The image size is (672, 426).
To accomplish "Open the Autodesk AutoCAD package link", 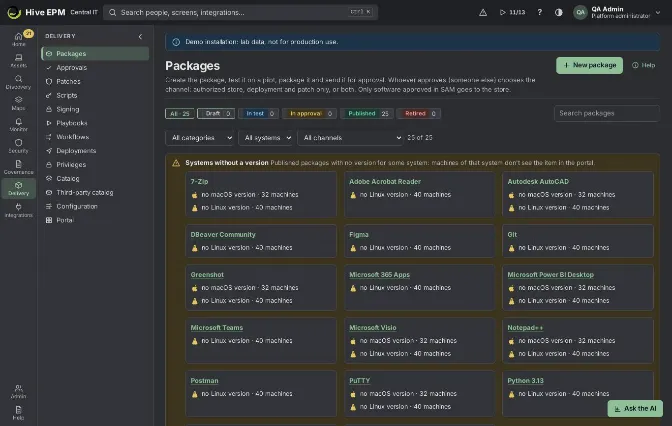I will [538, 182].
